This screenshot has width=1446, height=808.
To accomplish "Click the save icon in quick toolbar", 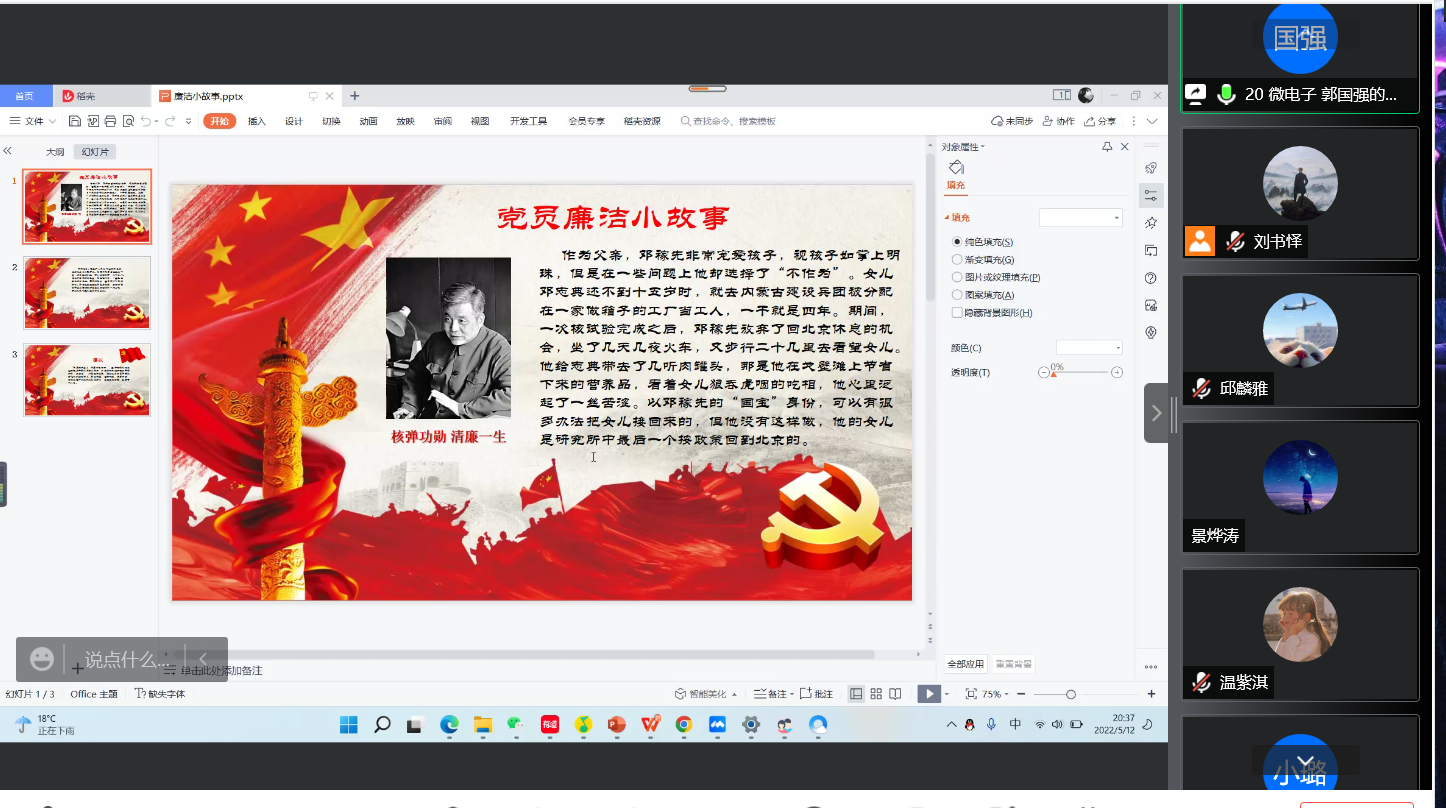I will (75, 121).
